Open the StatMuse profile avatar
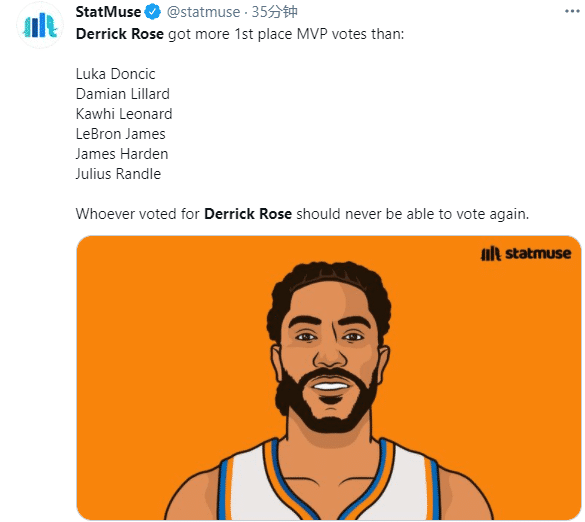The width and height of the screenshot is (585, 522). 40,25
